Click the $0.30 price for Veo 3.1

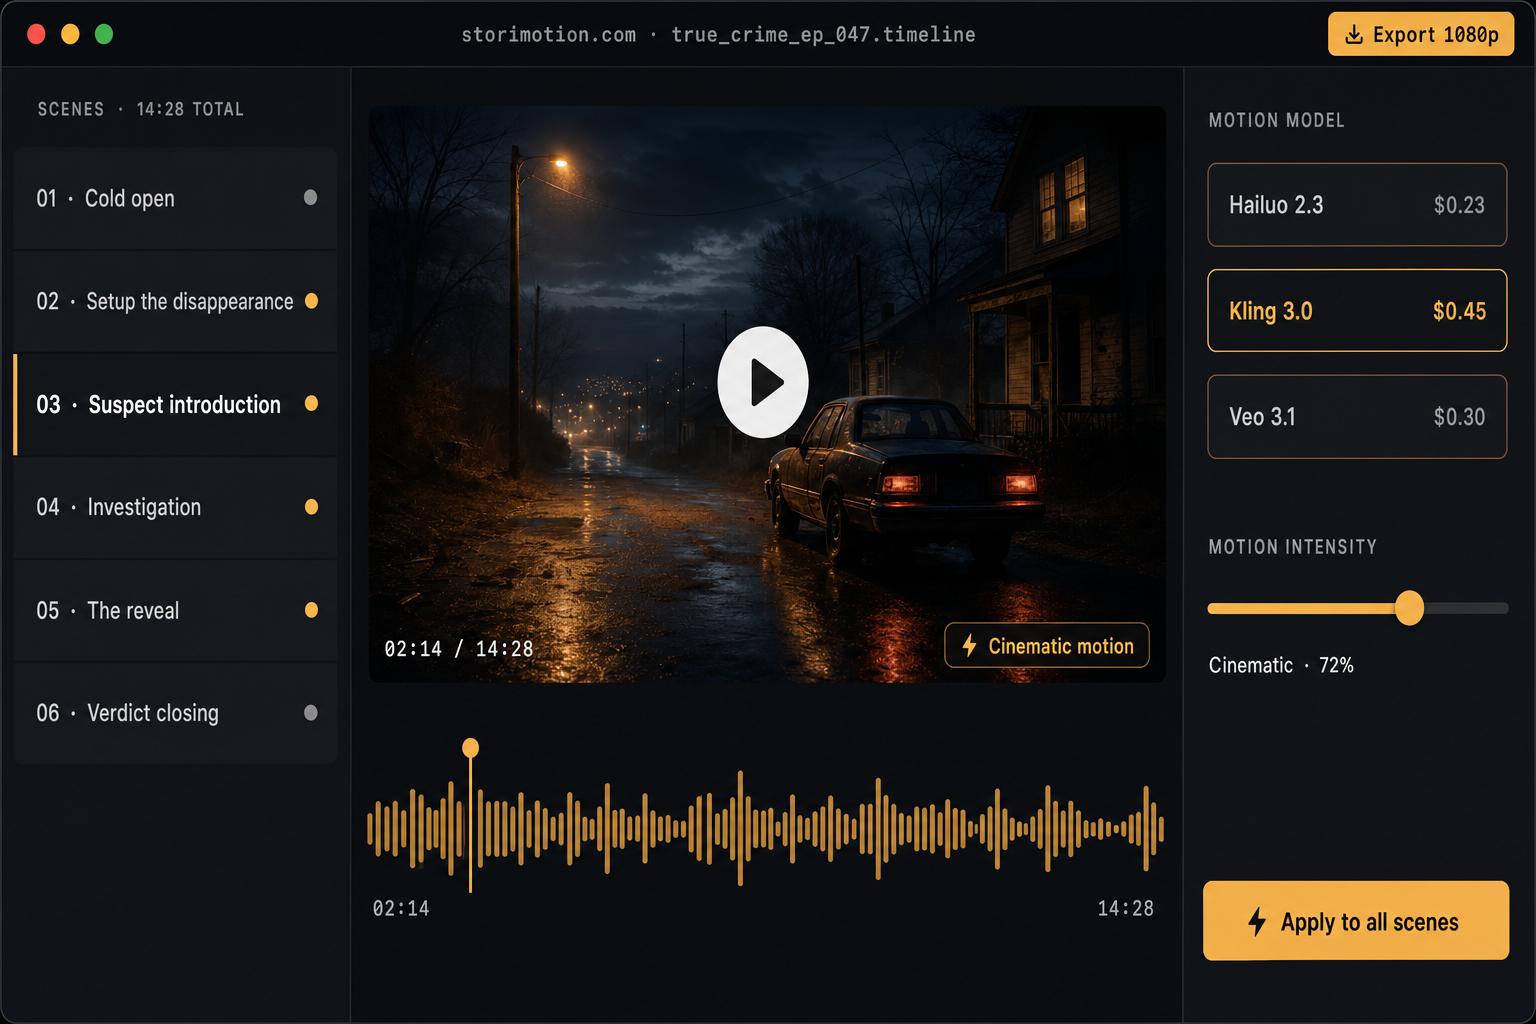[x=1459, y=417]
